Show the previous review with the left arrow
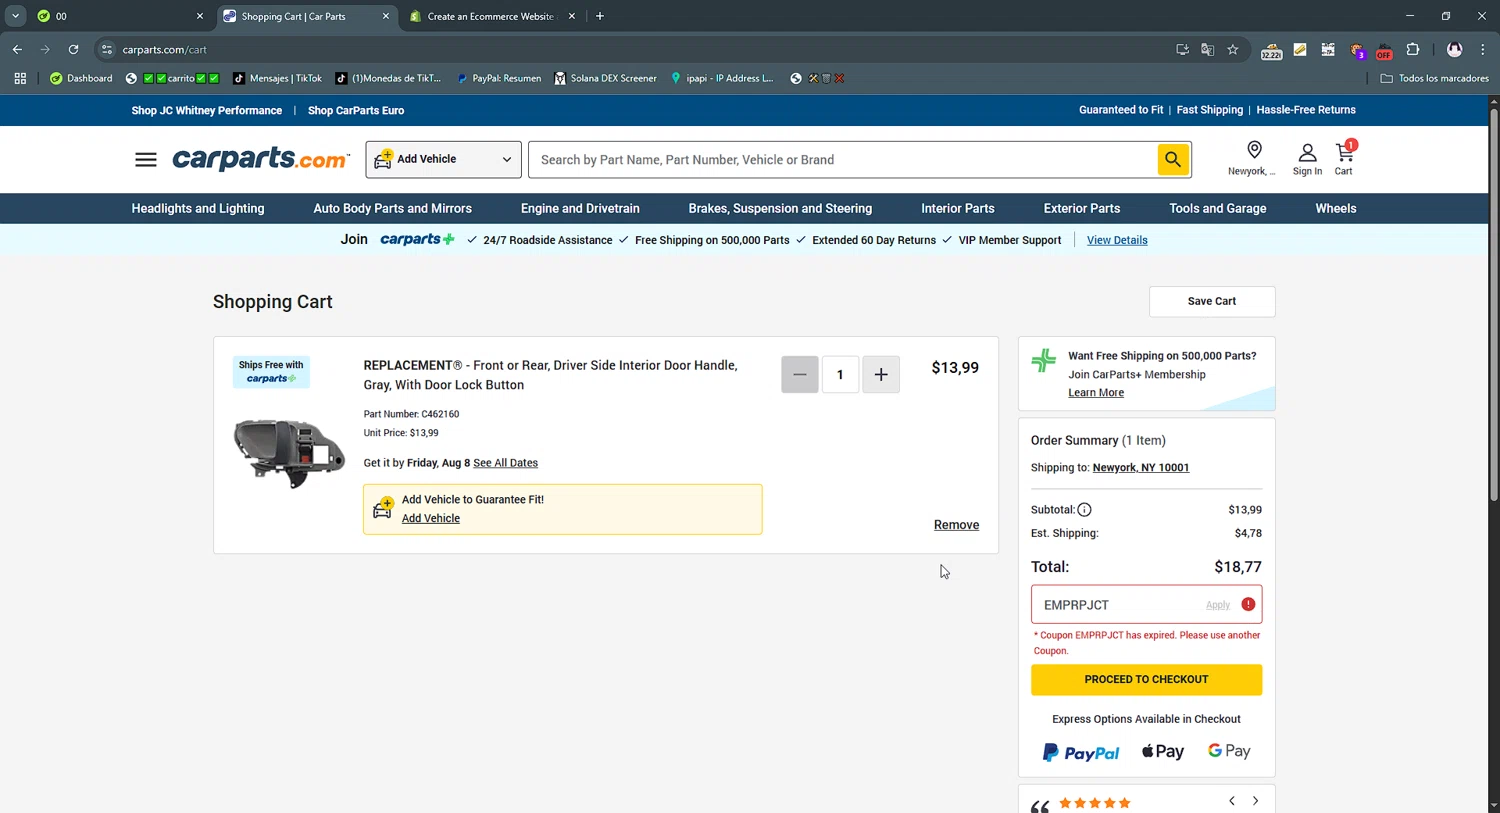1500x813 pixels. (x=1232, y=800)
